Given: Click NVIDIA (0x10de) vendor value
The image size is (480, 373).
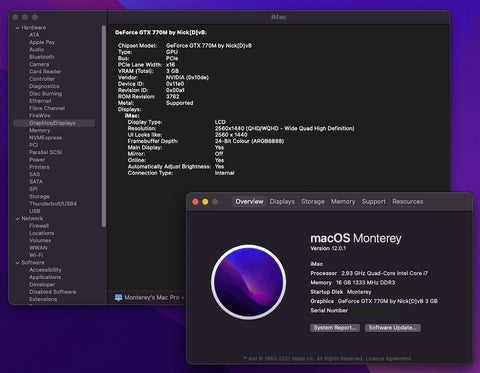Looking at the screenshot, I should (x=187, y=77).
